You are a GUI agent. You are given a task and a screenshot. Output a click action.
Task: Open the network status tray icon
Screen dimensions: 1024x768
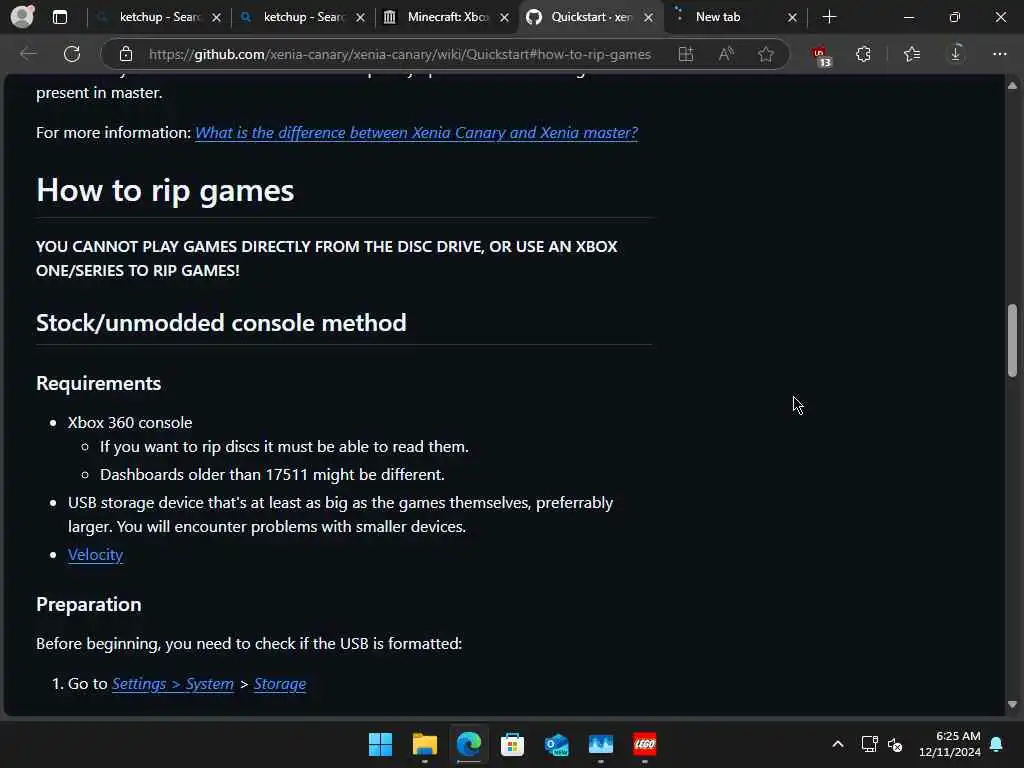point(869,744)
